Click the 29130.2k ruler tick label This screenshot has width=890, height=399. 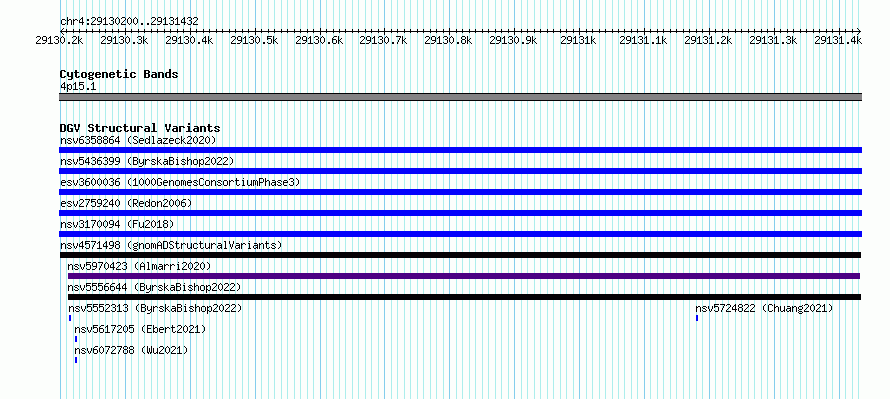[59, 40]
